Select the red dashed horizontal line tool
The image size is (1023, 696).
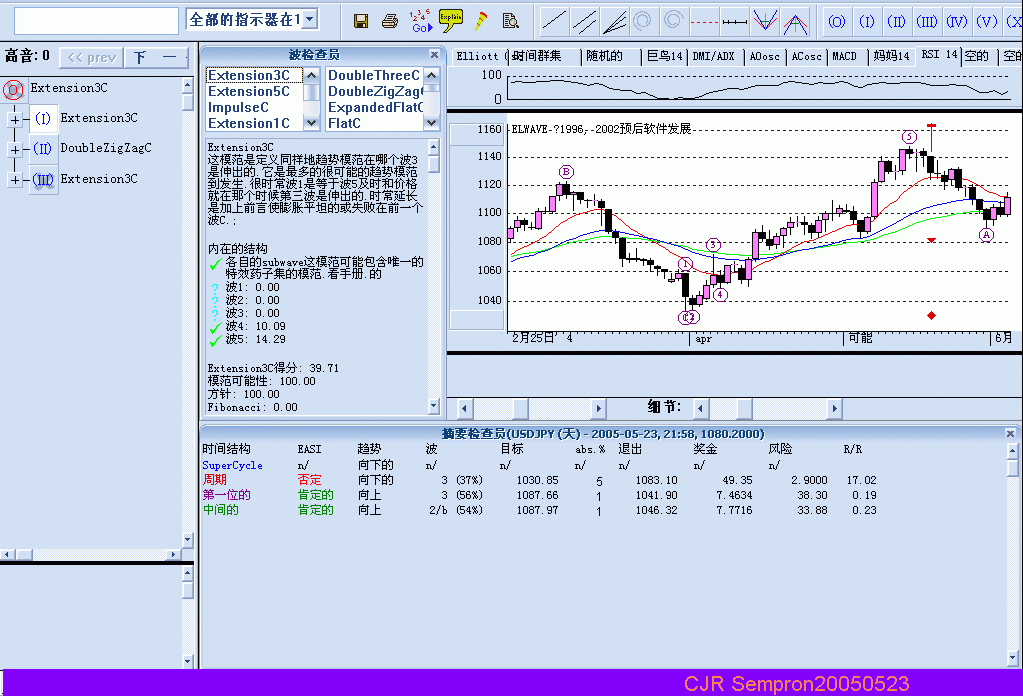pyautogui.click(x=705, y=20)
